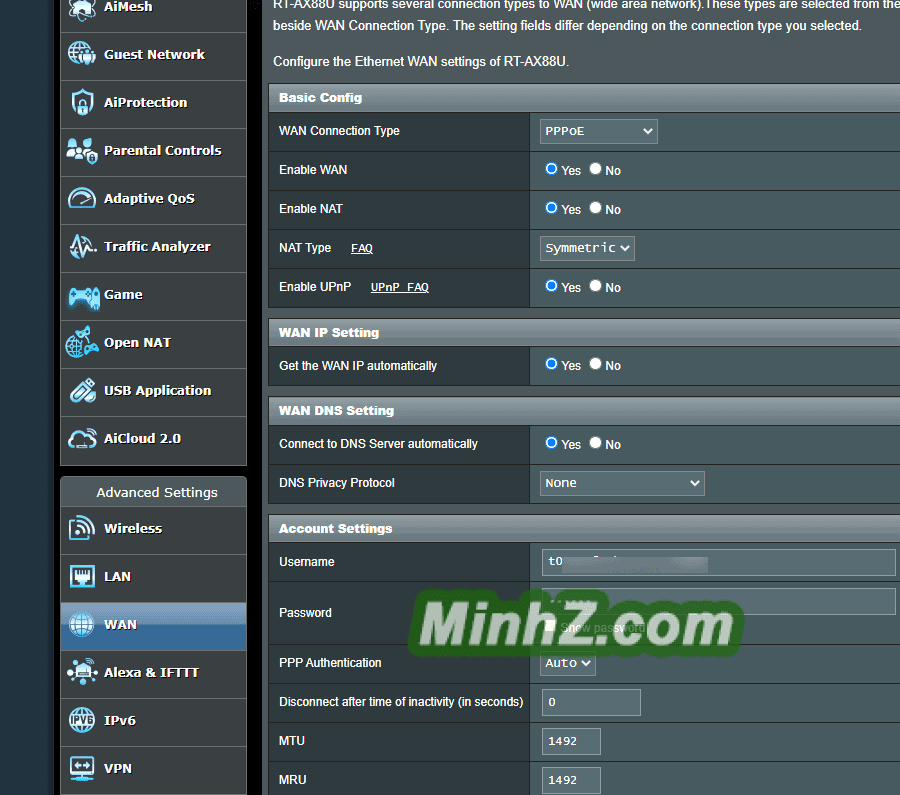Click the Adaptive QoS gauge icon

82,199
